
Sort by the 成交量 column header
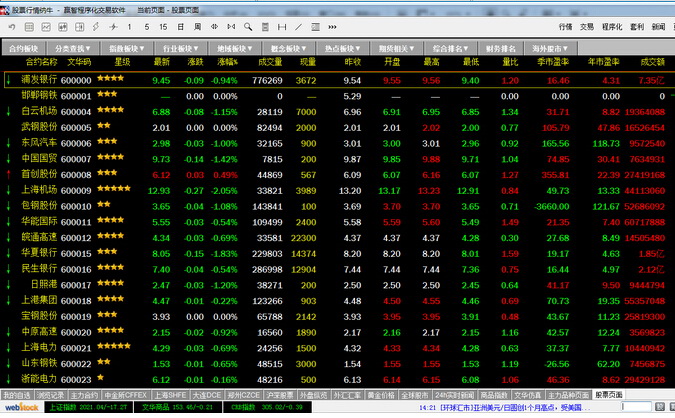[x=270, y=62]
